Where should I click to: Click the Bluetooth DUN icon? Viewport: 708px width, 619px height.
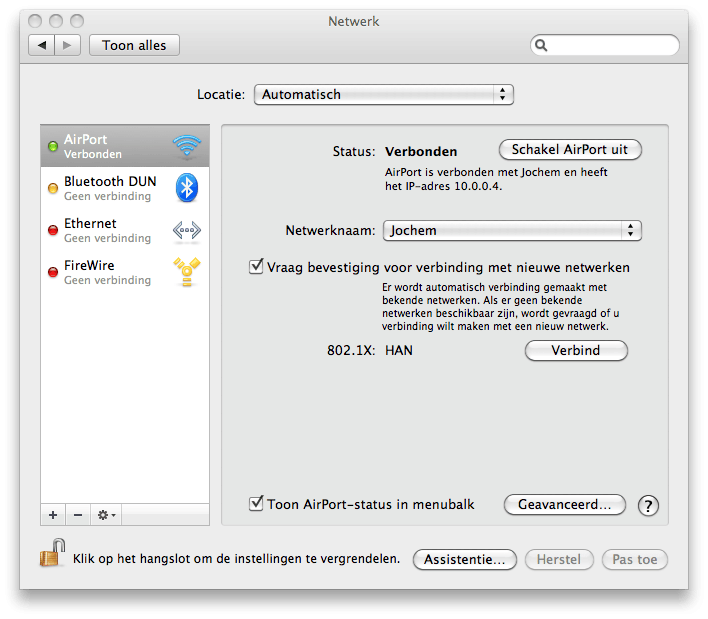click(x=186, y=188)
